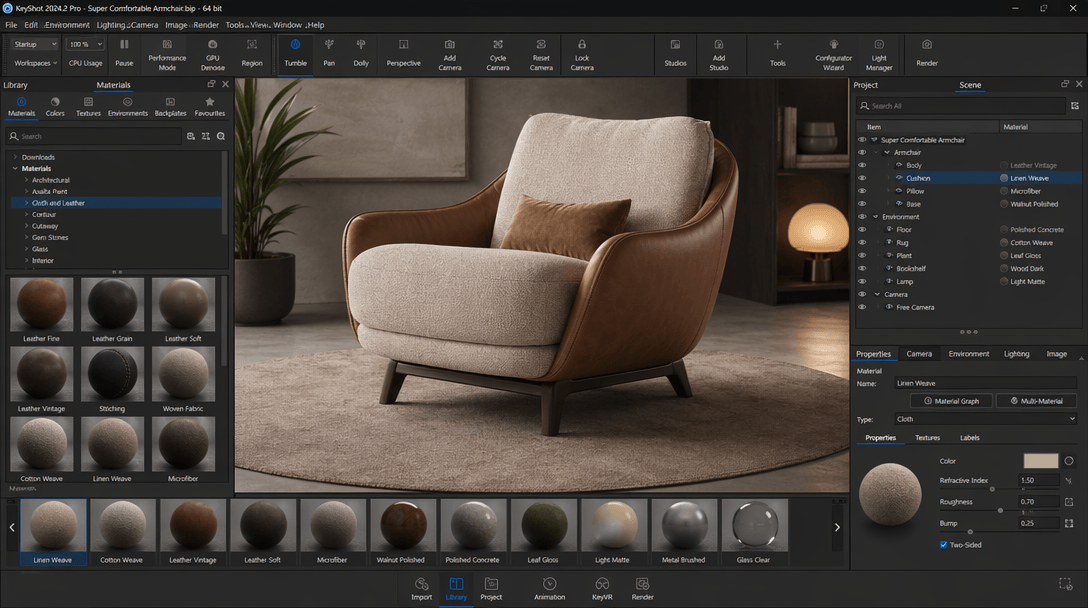Select the Walnut Polished material thumbnail
The height and width of the screenshot is (608, 1088).
pos(399,531)
